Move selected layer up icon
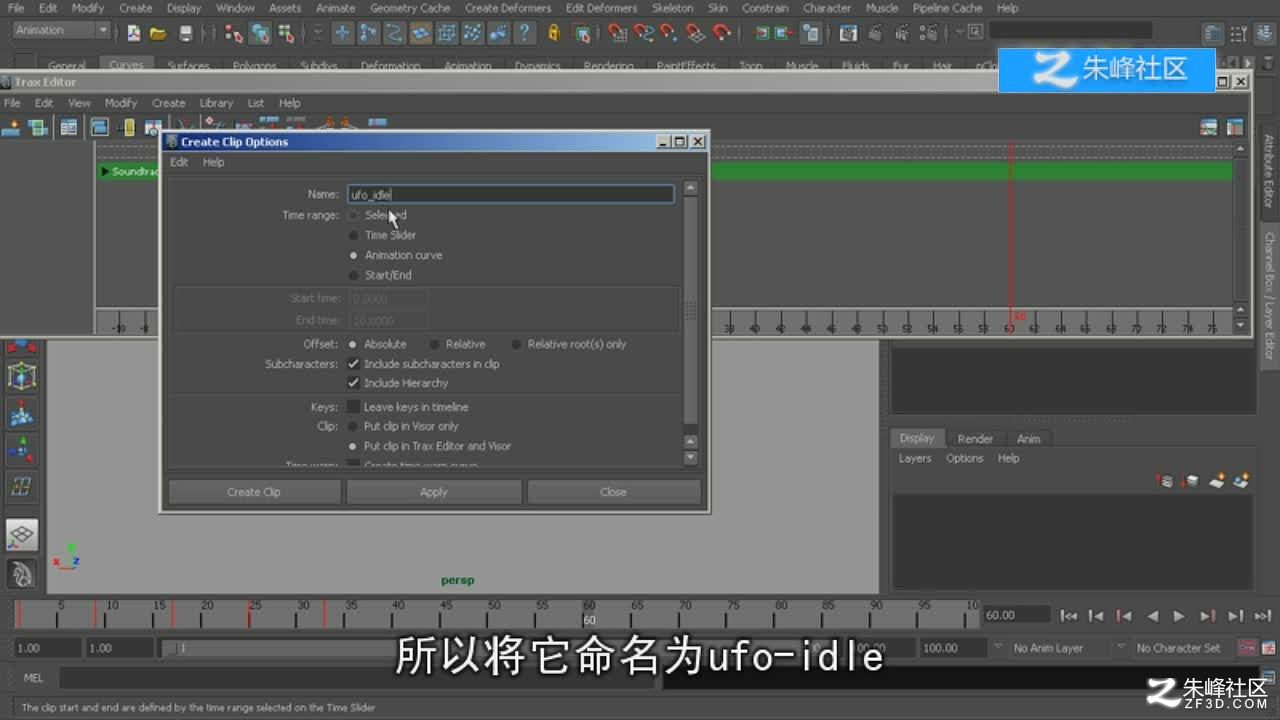The image size is (1280, 720). click(x=1165, y=481)
